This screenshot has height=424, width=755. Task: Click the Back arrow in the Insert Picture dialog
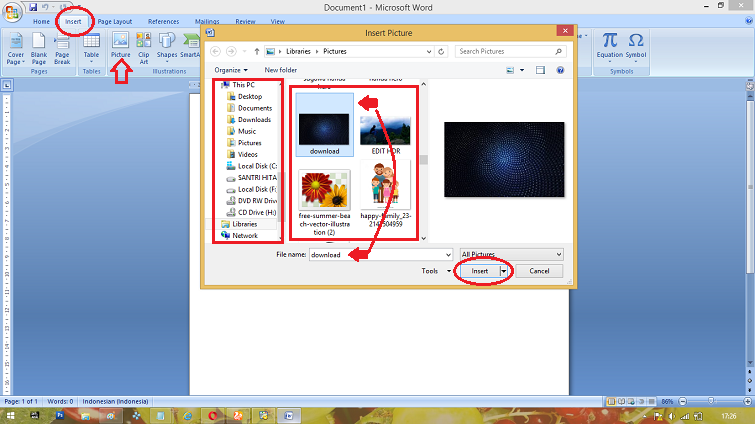216,51
